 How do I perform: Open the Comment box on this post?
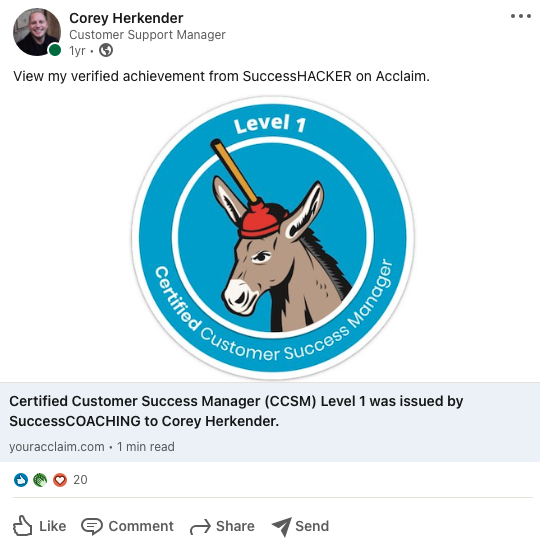click(x=127, y=526)
